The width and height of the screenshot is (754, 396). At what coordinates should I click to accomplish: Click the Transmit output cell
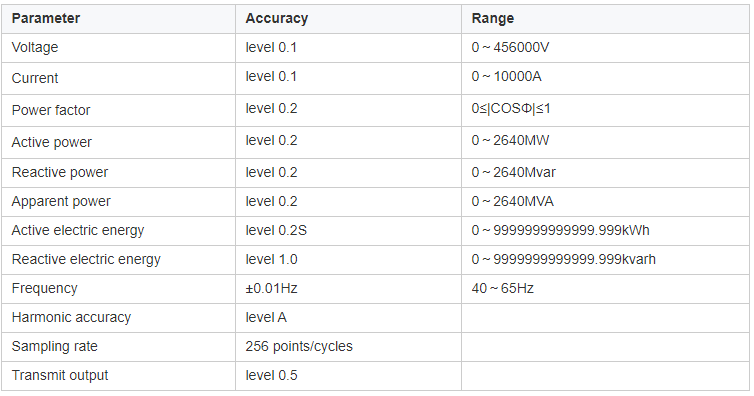[x=118, y=376]
